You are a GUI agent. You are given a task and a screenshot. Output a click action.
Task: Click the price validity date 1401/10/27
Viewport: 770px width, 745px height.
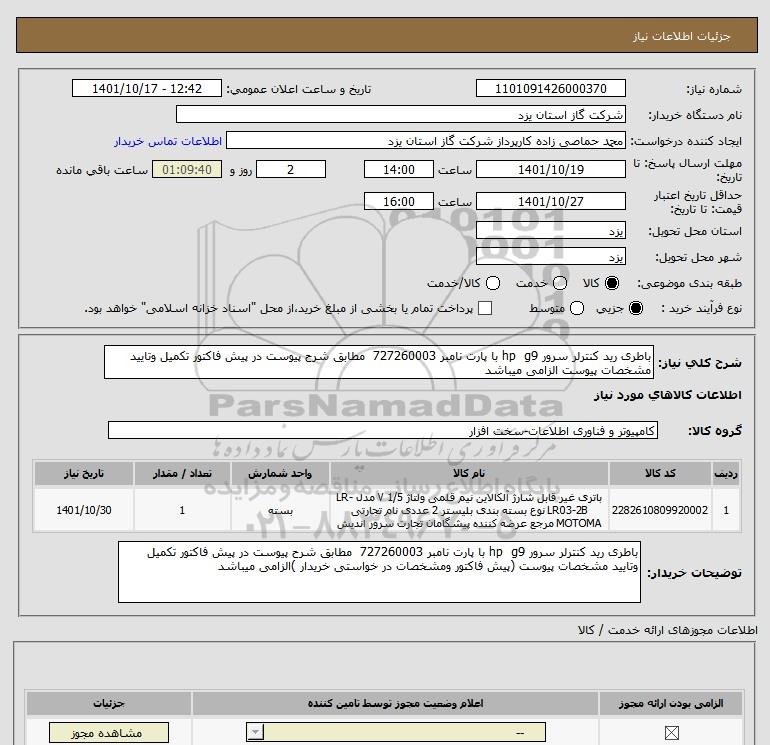(x=550, y=201)
